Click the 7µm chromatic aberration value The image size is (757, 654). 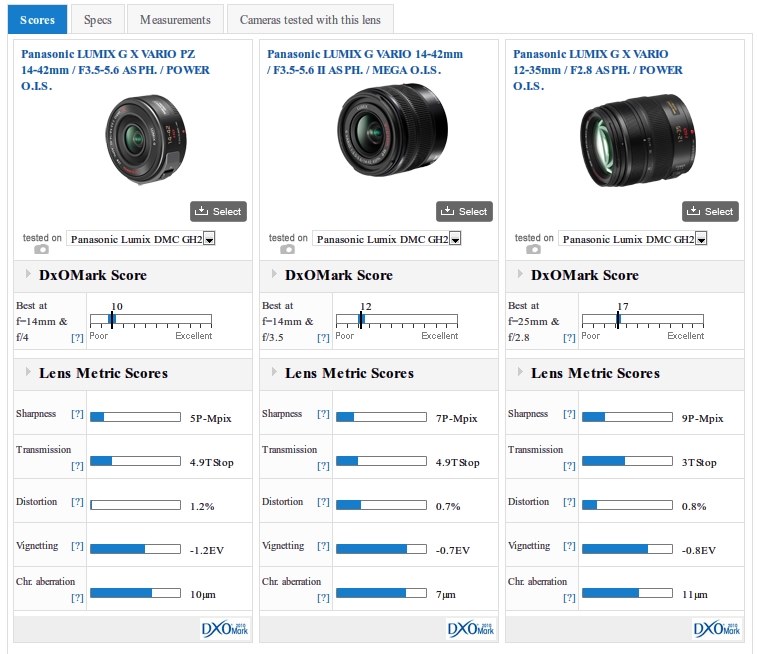[446, 595]
